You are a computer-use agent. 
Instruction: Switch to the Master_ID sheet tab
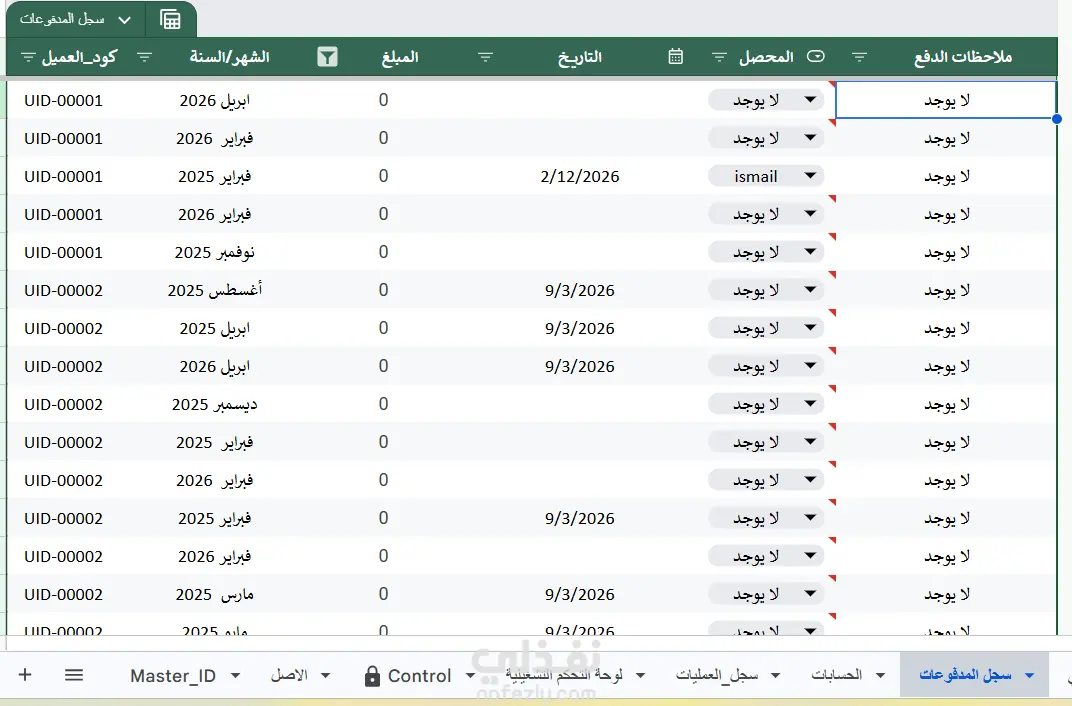click(x=173, y=675)
